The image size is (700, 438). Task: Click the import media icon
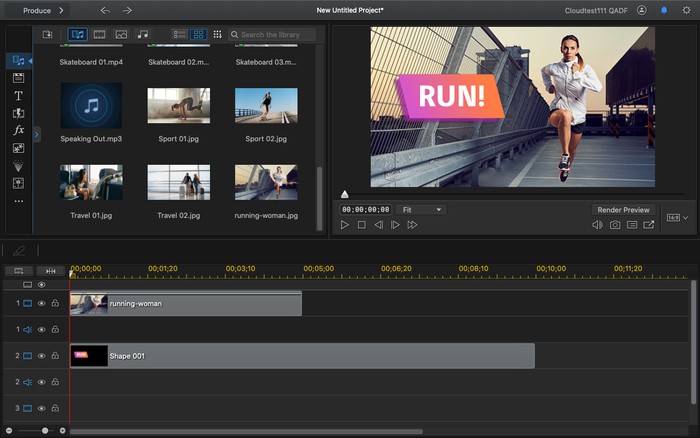(47, 34)
